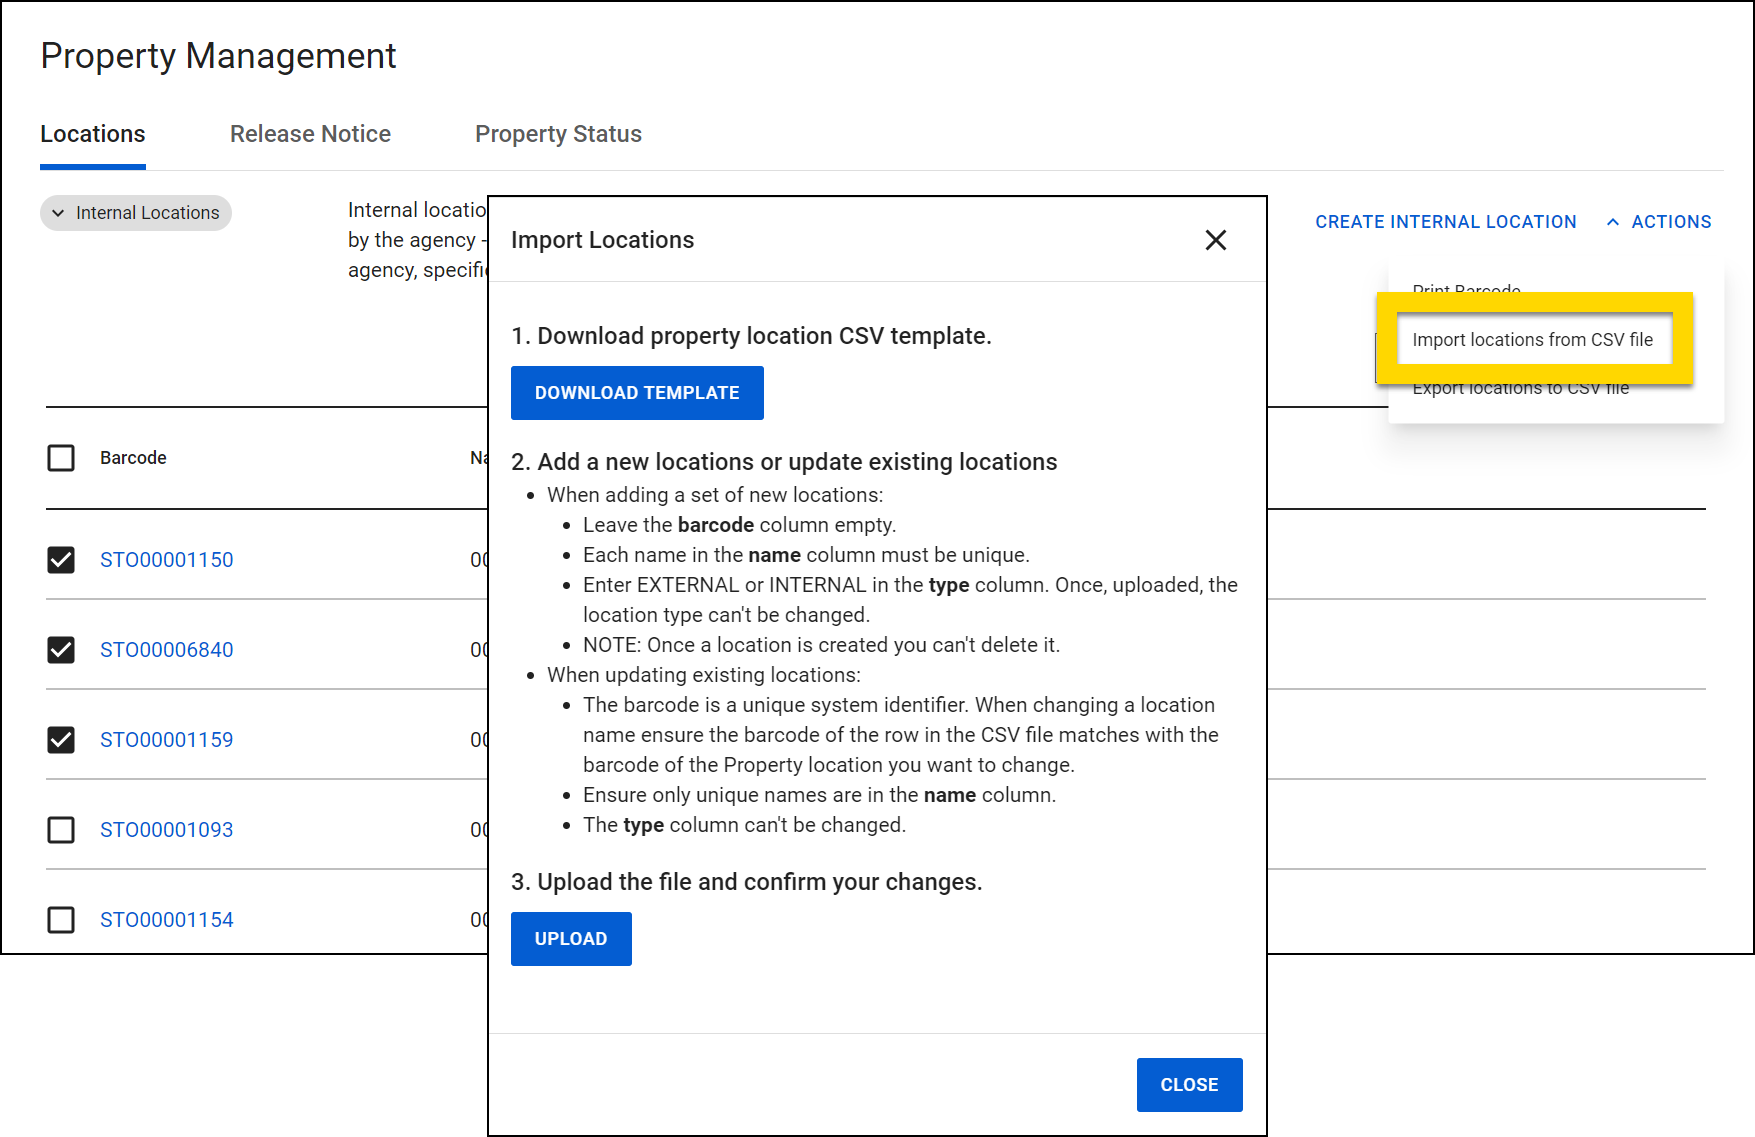Open the Property Status tab
Viewport: 1755px width, 1137px height.
pos(558,133)
